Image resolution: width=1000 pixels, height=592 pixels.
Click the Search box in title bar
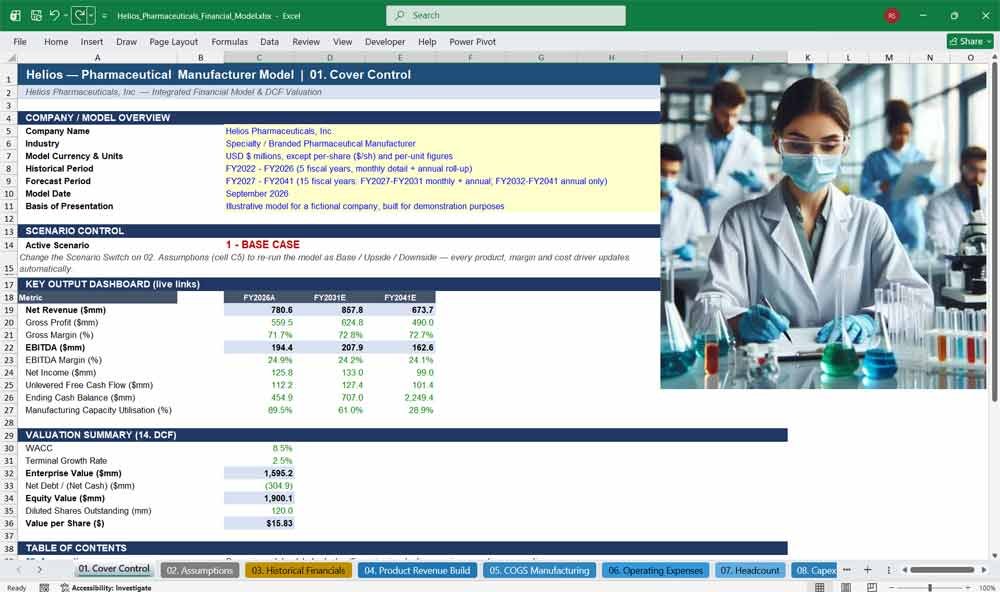(506, 15)
